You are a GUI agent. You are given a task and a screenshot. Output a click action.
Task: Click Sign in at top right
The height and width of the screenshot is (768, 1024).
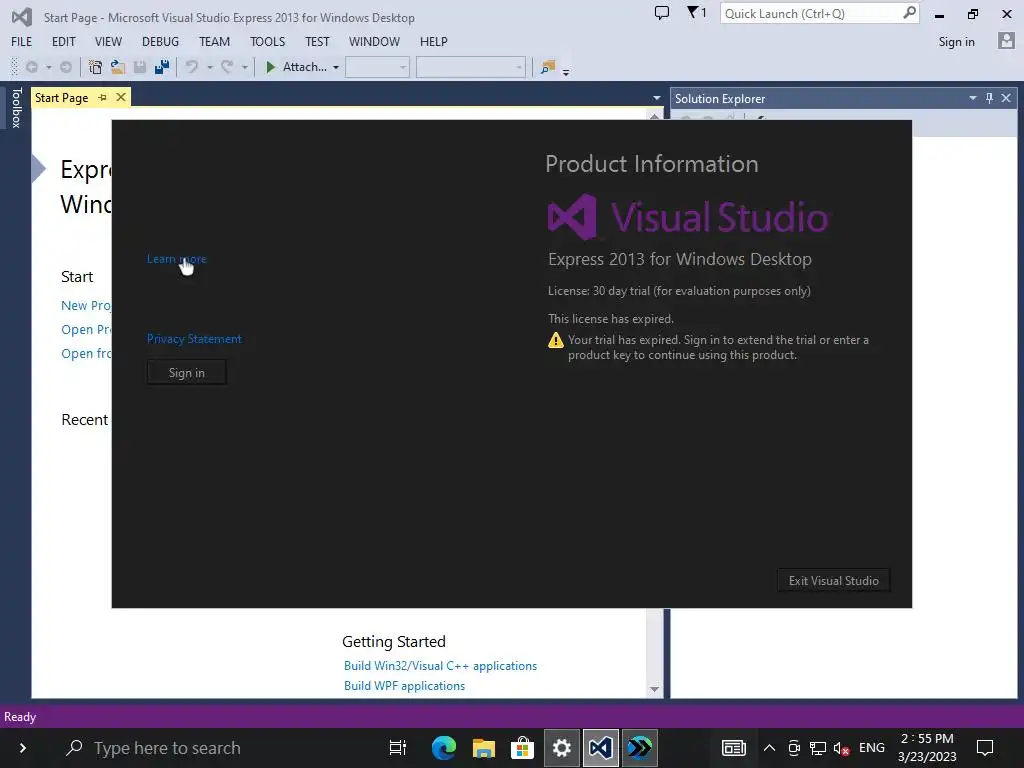(956, 42)
